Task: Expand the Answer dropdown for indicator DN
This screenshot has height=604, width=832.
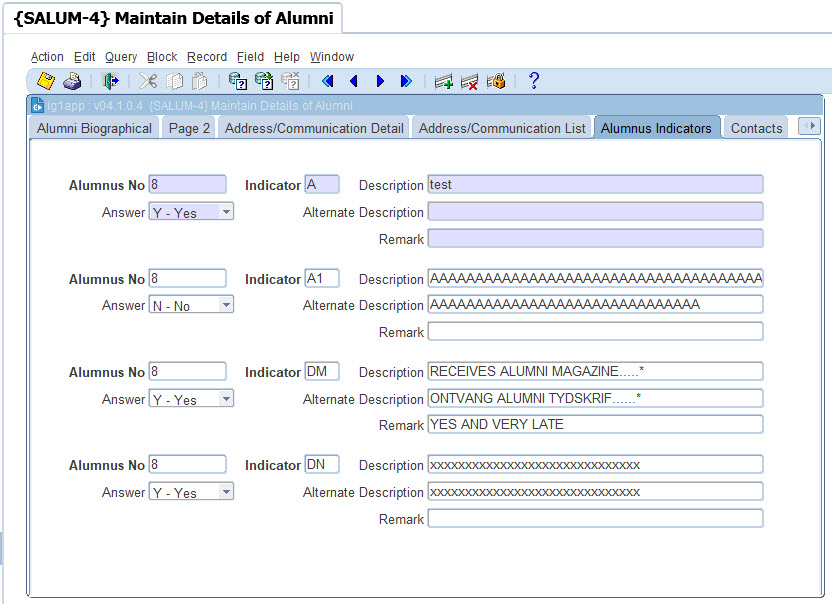Action: pyautogui.click(x=226, y=492)
